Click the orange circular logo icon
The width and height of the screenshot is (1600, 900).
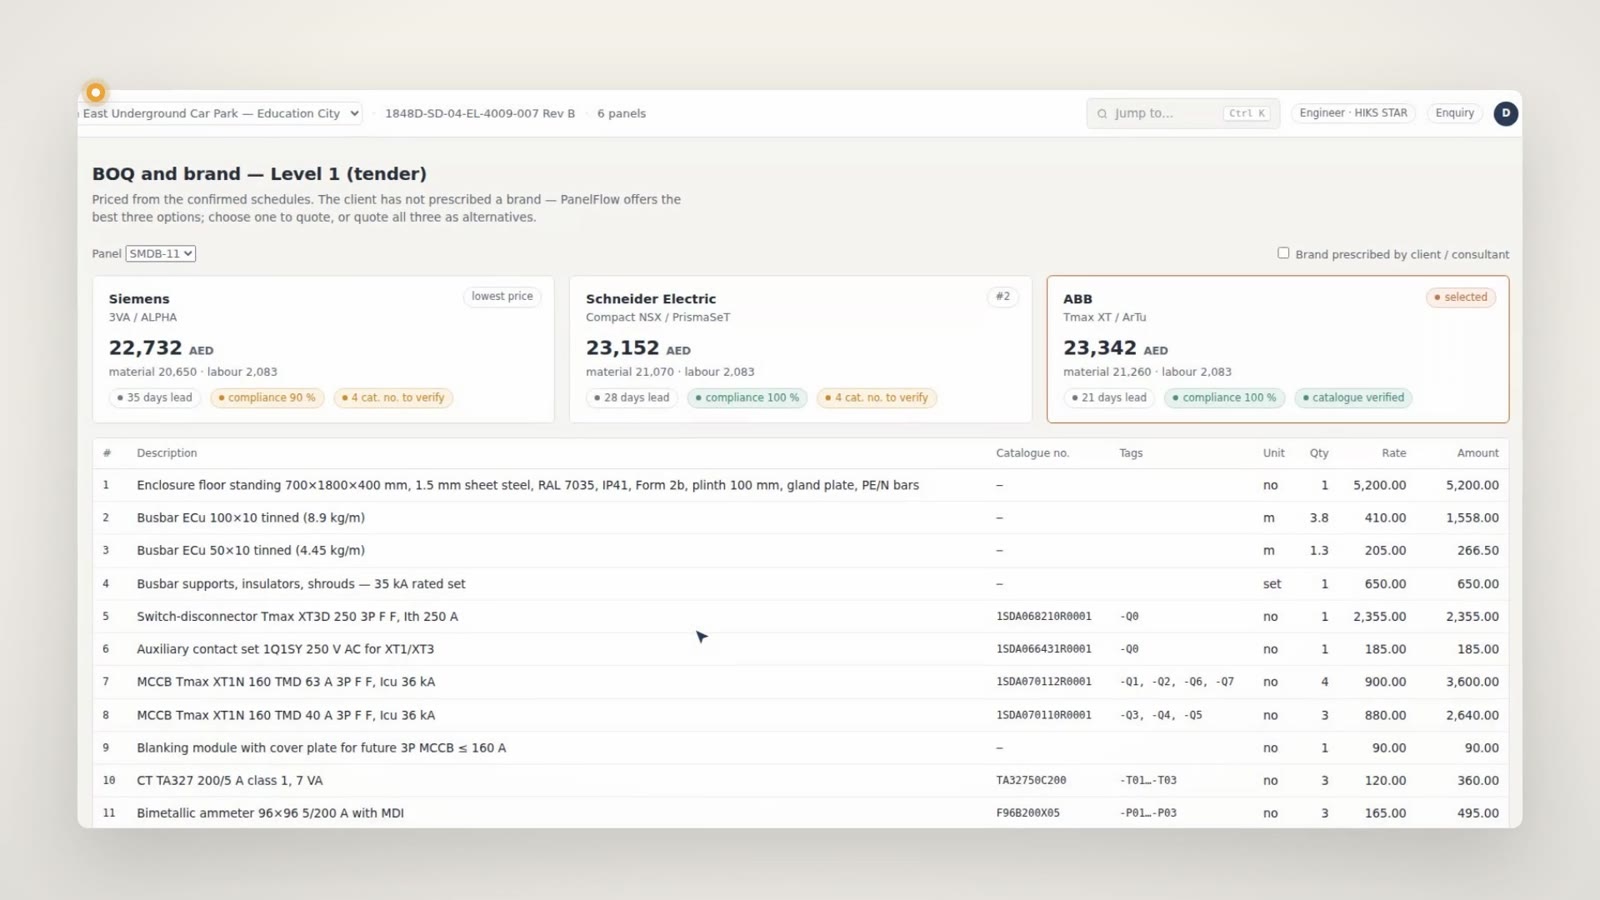pyautogui.click(x=95, y=92)
